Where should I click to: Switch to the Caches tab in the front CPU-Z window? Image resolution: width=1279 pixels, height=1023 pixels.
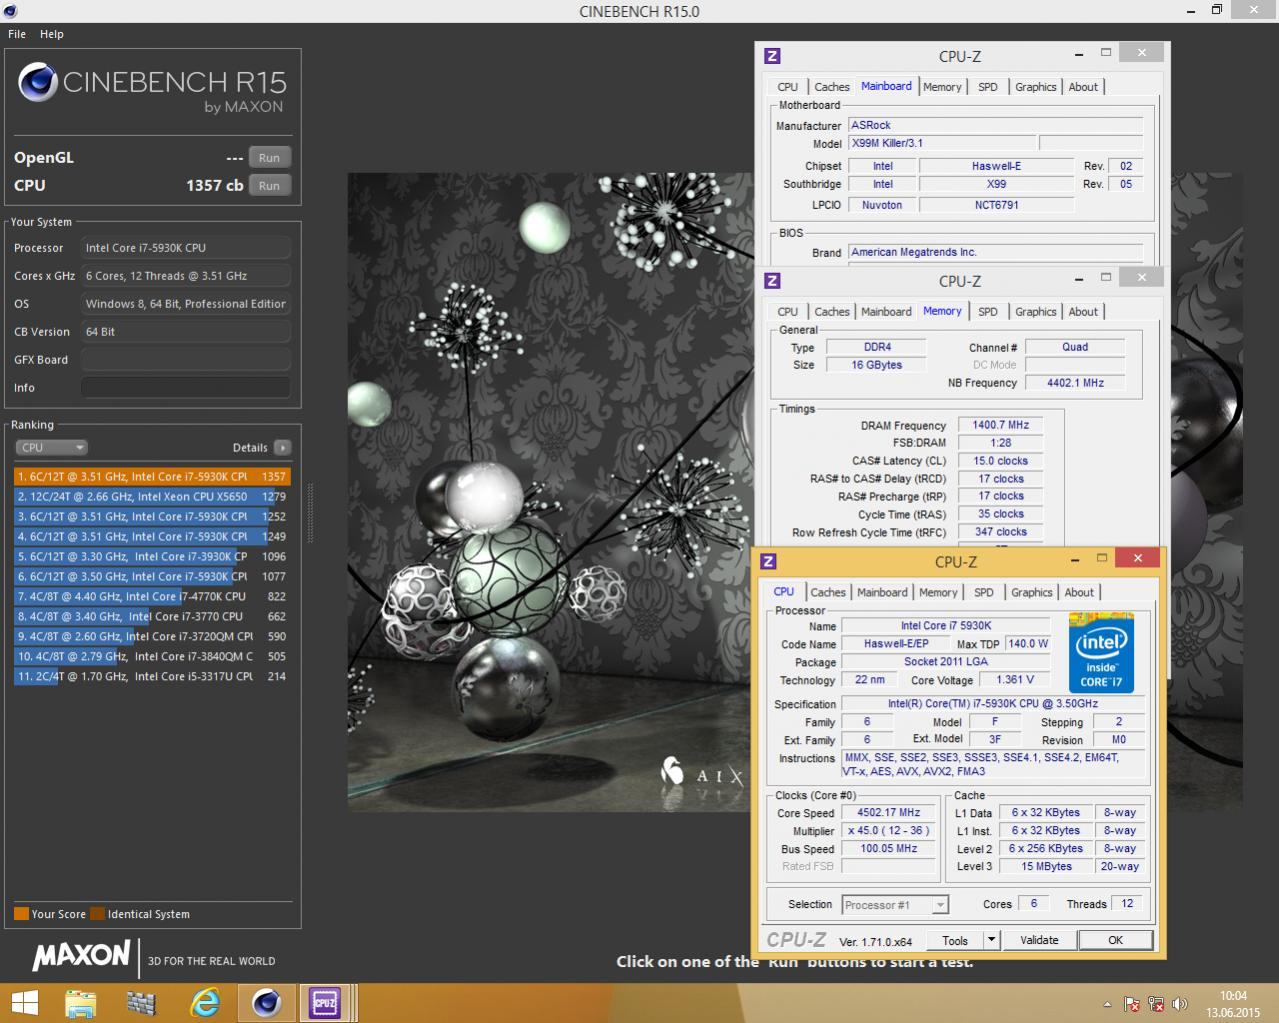828,593
